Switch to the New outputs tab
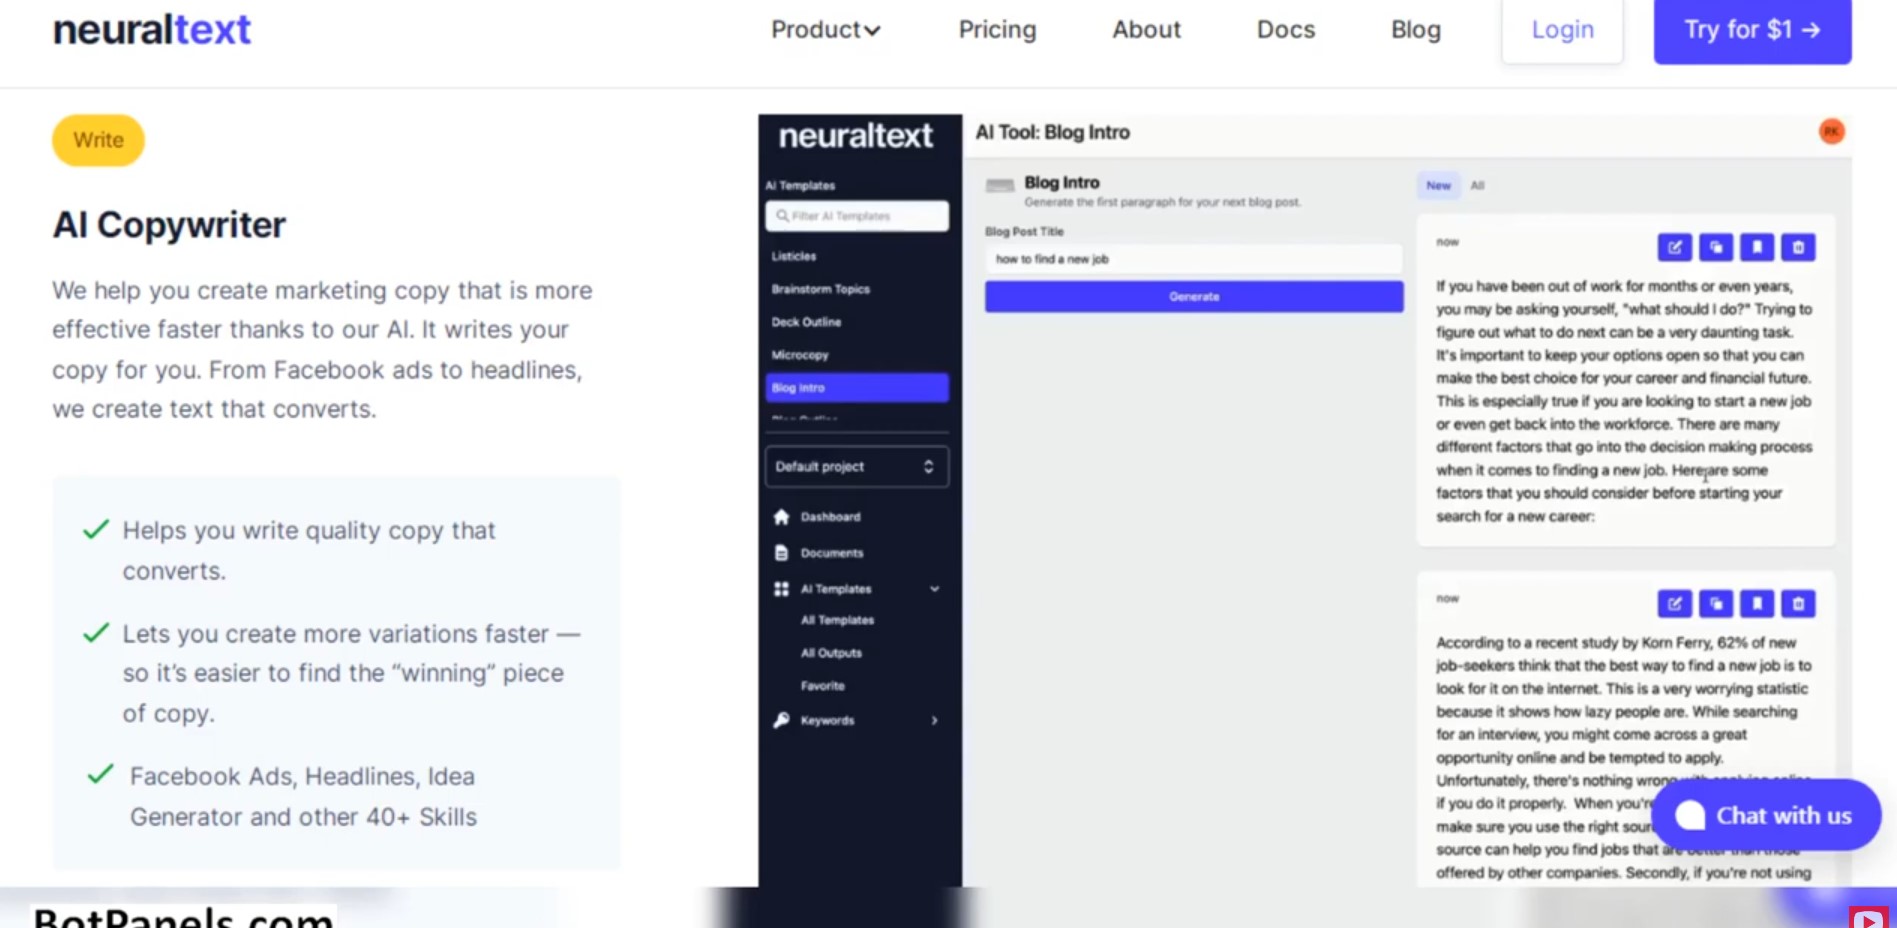 point(1438,185)
